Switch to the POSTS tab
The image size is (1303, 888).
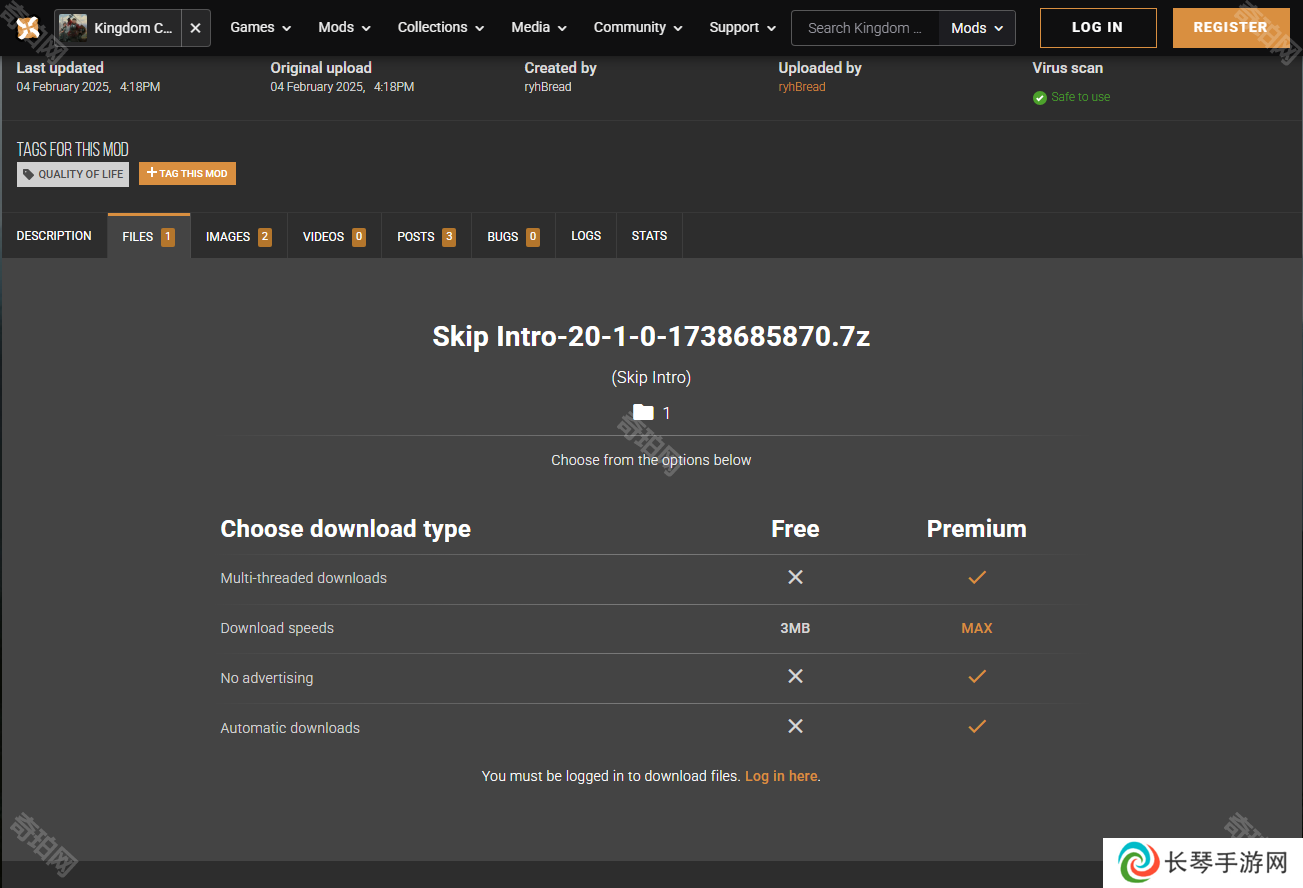(426, 236)
